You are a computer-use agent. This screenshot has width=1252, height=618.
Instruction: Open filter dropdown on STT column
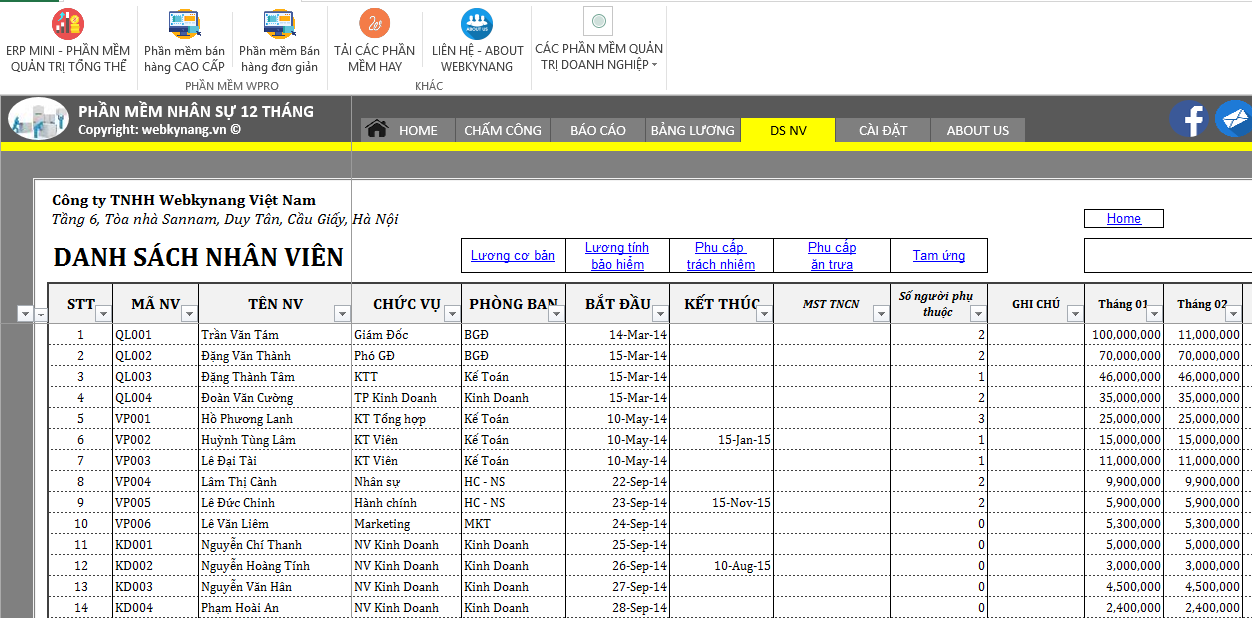coord(104,314)
